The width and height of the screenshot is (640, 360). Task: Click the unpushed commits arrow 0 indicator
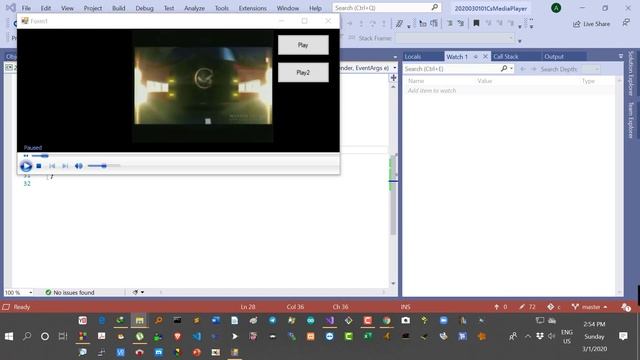(x=500, y=307)
